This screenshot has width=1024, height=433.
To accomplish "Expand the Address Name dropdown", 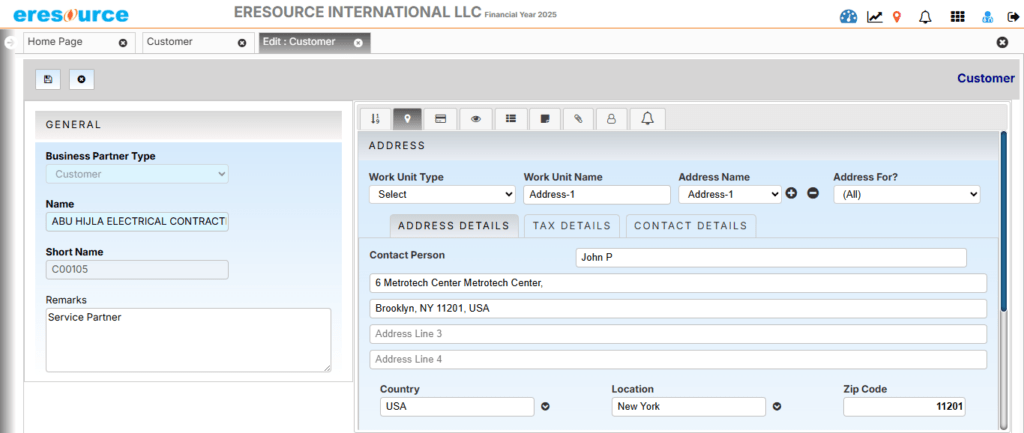I will point(729,195).
